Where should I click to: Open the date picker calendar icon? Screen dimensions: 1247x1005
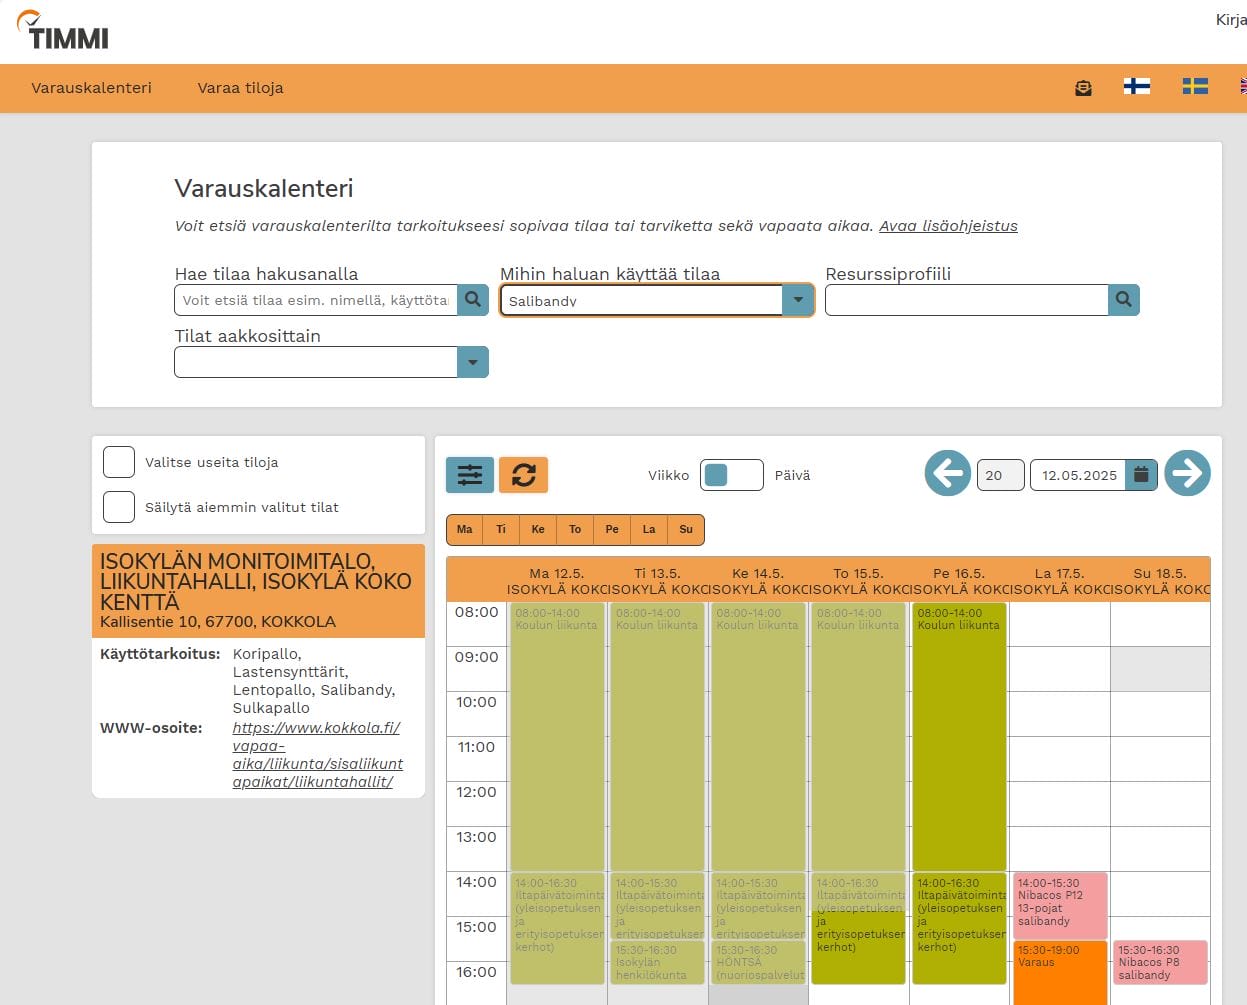point(1141,475)
